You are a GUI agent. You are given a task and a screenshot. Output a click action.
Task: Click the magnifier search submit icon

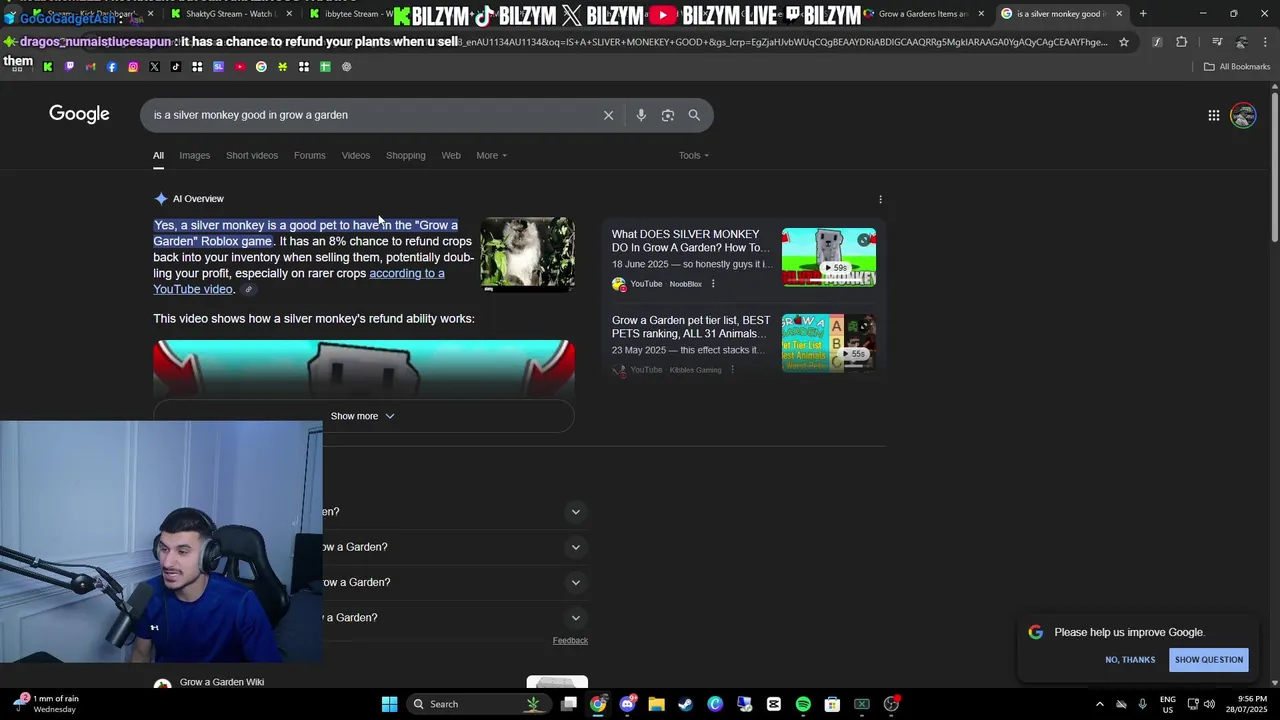(694, 115)
